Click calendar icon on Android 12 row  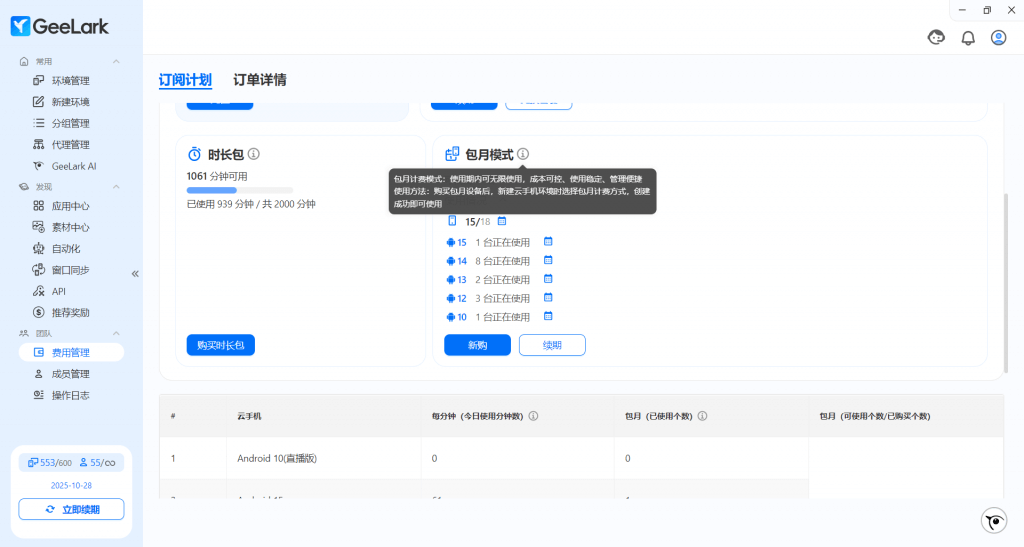(548, 298)
